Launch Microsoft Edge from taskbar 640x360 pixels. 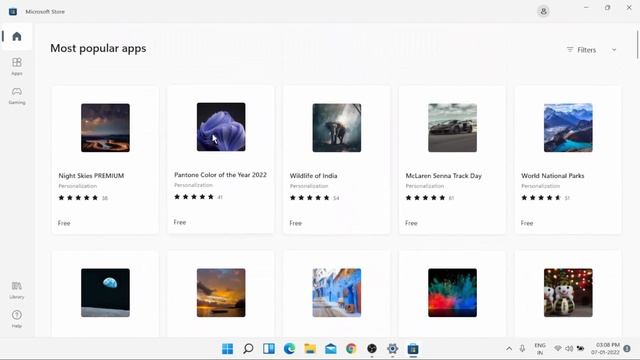click(289, 349)
